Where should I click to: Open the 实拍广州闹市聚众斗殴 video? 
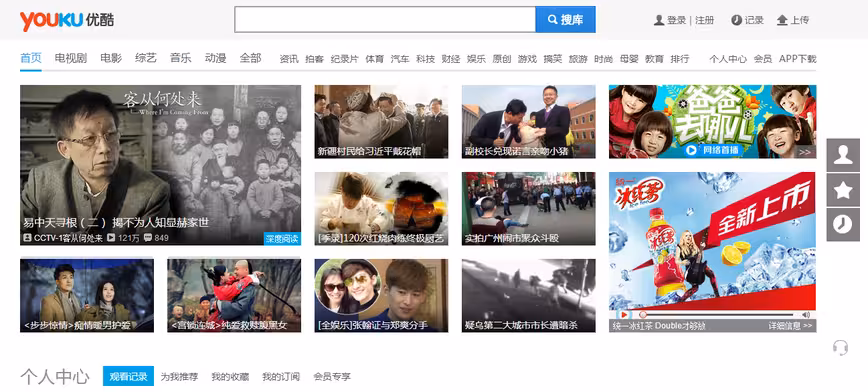[529, 208]
